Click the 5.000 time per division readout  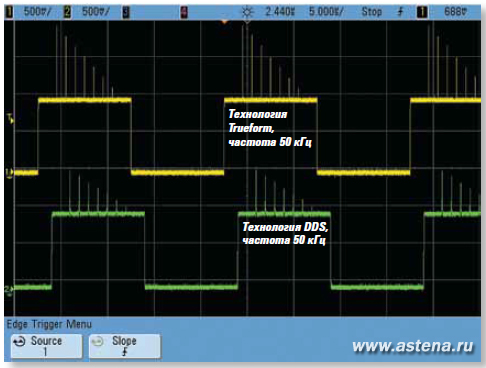[x=326, y=12]
